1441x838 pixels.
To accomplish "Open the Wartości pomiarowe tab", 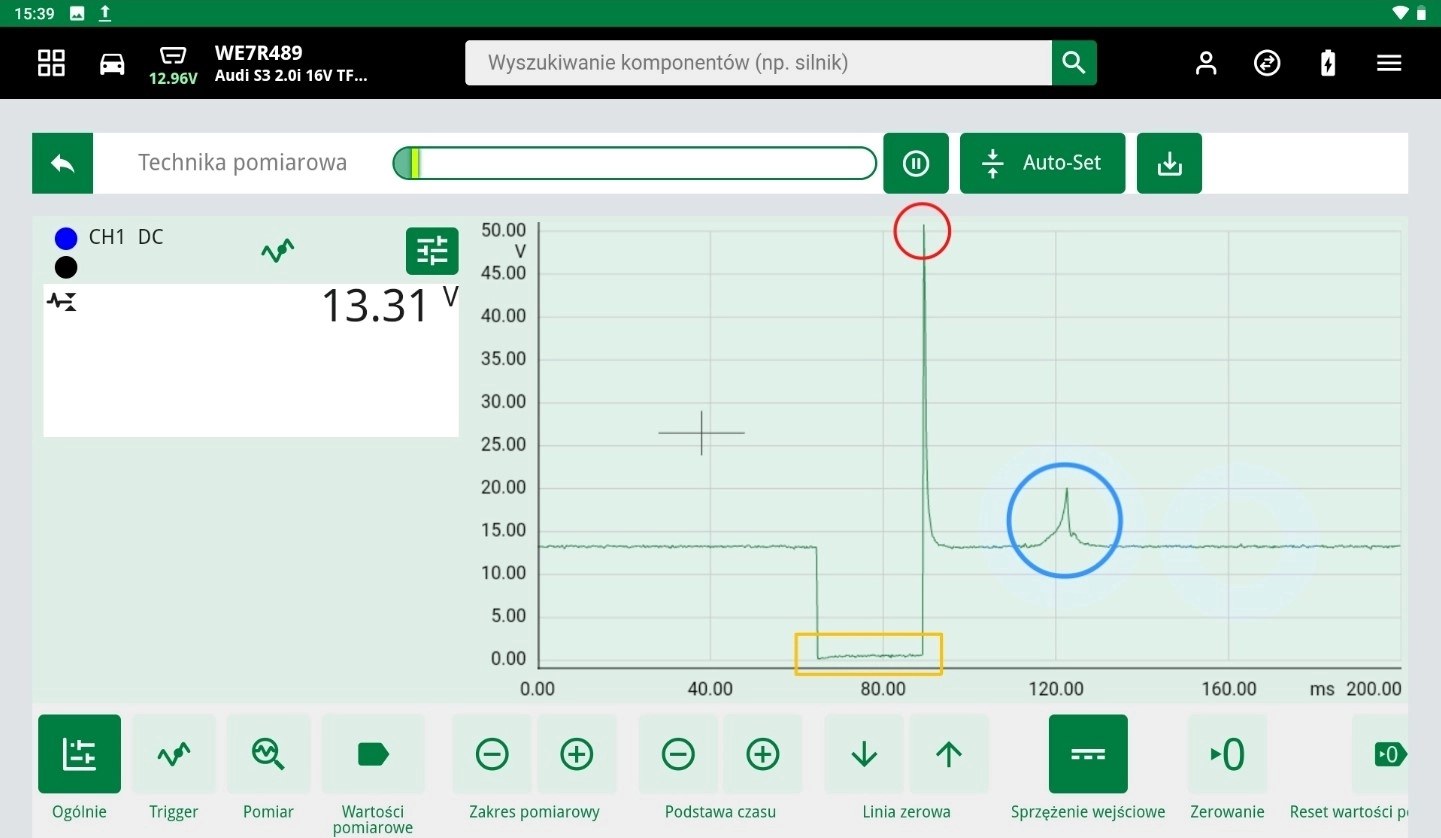I will (373, 754).
